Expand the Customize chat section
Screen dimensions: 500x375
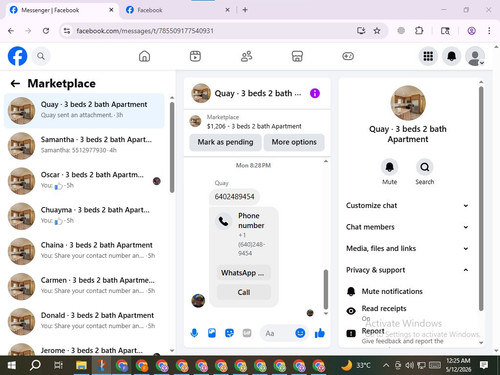pos(408,205)
